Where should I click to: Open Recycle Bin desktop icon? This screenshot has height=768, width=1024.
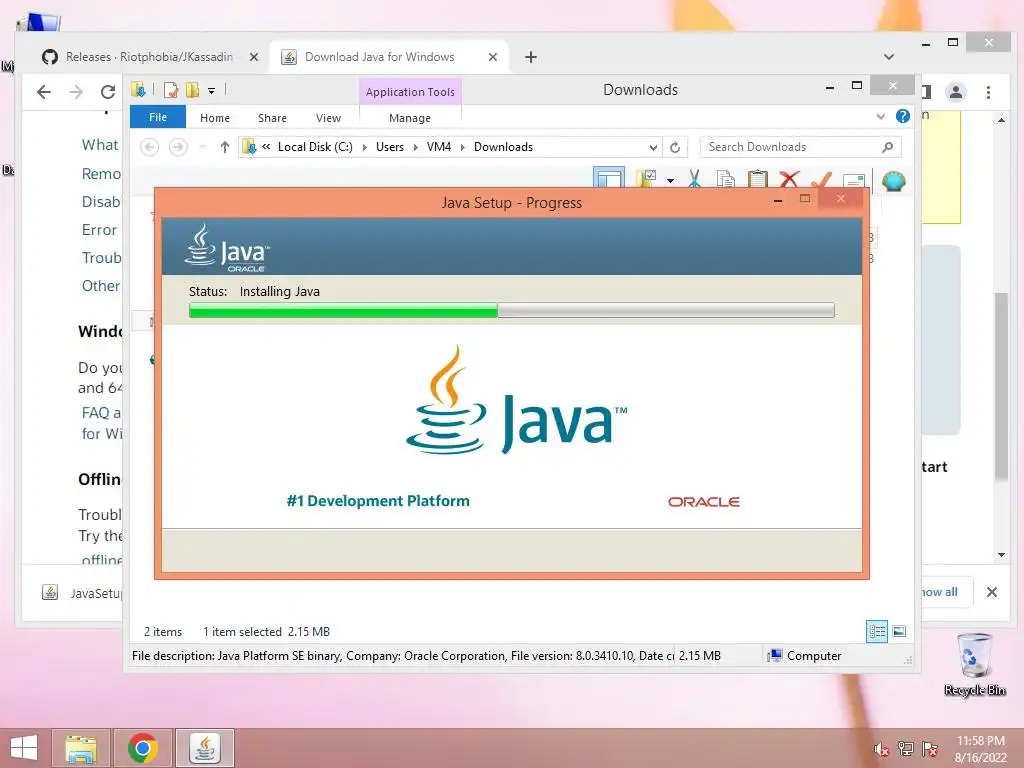pyautogui.click(x=974, y=664)
